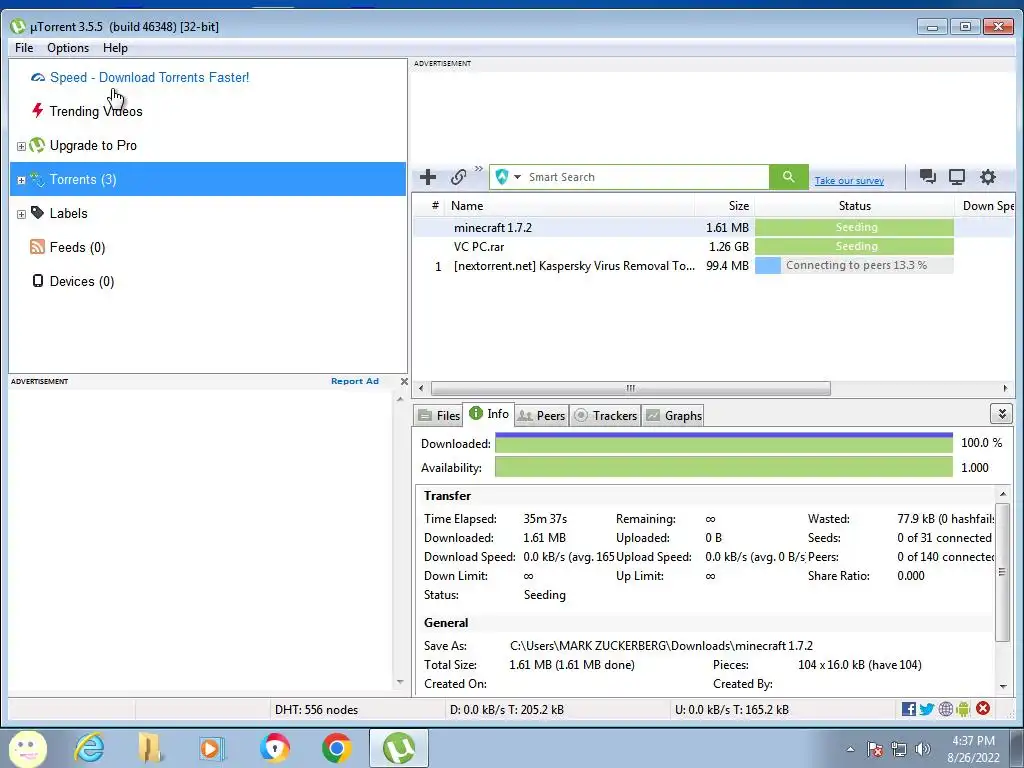Click the globe web icon in status bar

pyautogui.click(x=945, y=709)
